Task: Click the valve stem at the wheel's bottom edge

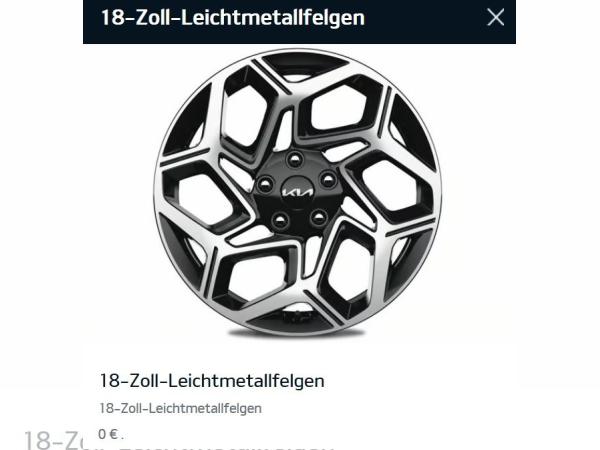Action: pyautogui.click(x=298, y=312)
